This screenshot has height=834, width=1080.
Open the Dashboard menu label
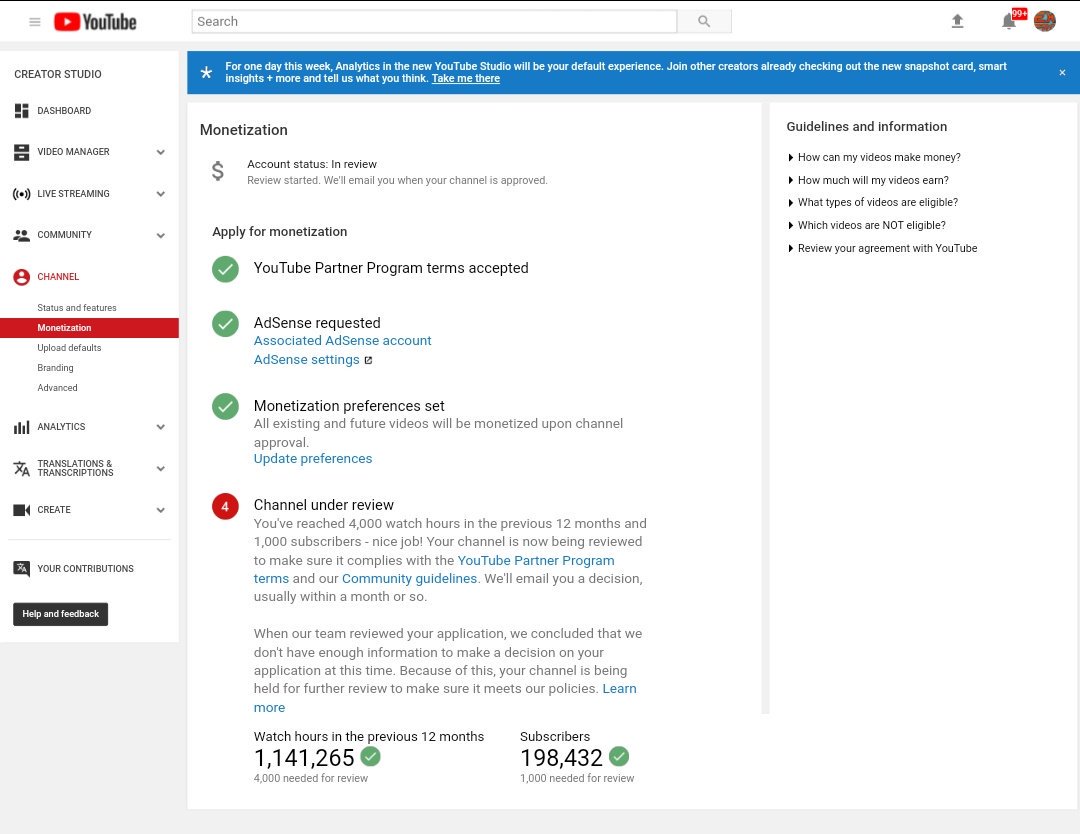(x=64, y=111)
